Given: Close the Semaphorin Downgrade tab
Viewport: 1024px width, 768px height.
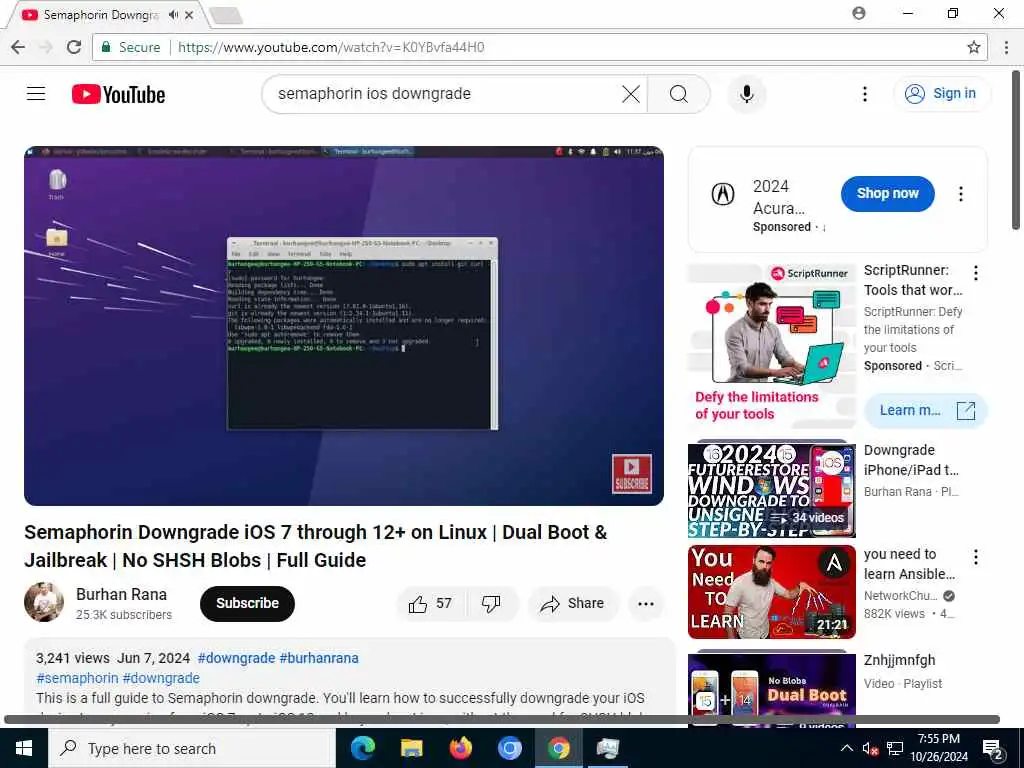Looking at the screenshot, I should coord(189,14).
